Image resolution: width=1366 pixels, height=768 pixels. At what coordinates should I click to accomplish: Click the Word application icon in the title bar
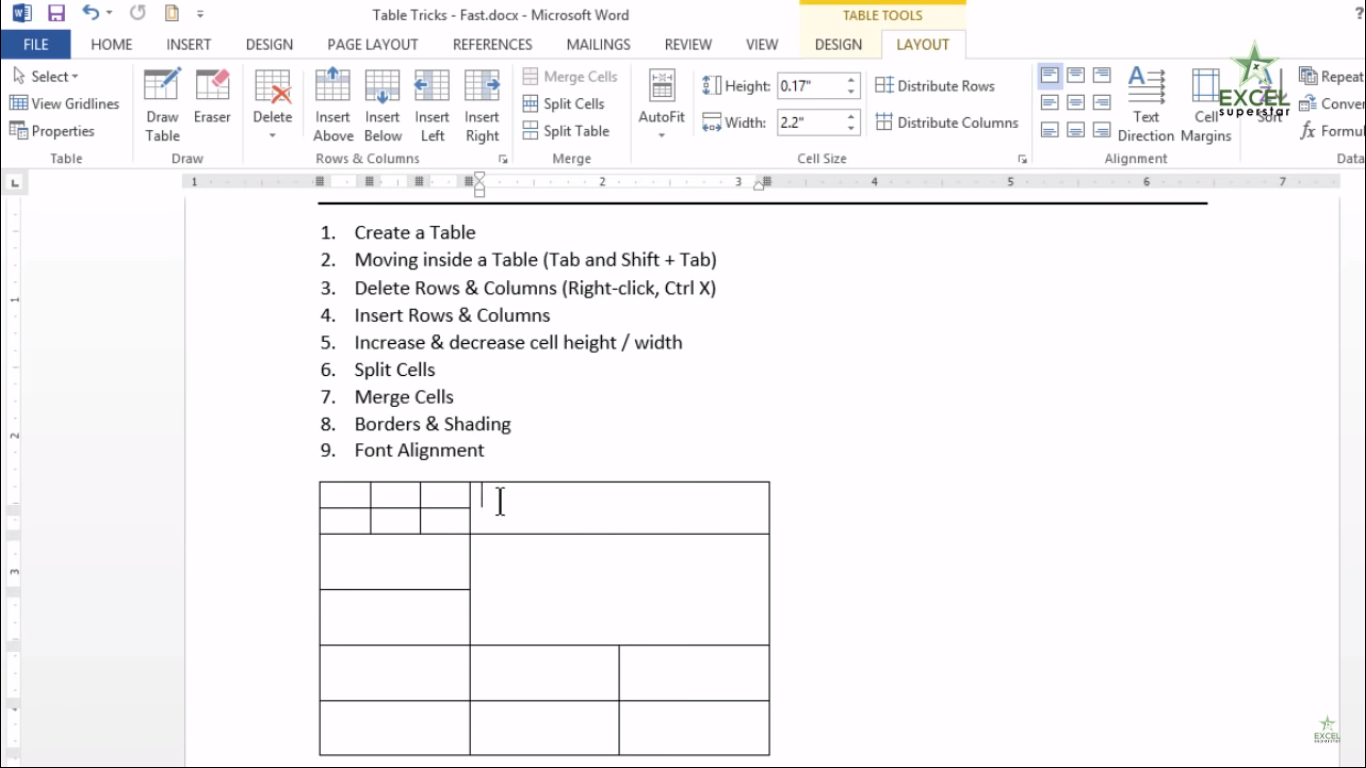22,14
